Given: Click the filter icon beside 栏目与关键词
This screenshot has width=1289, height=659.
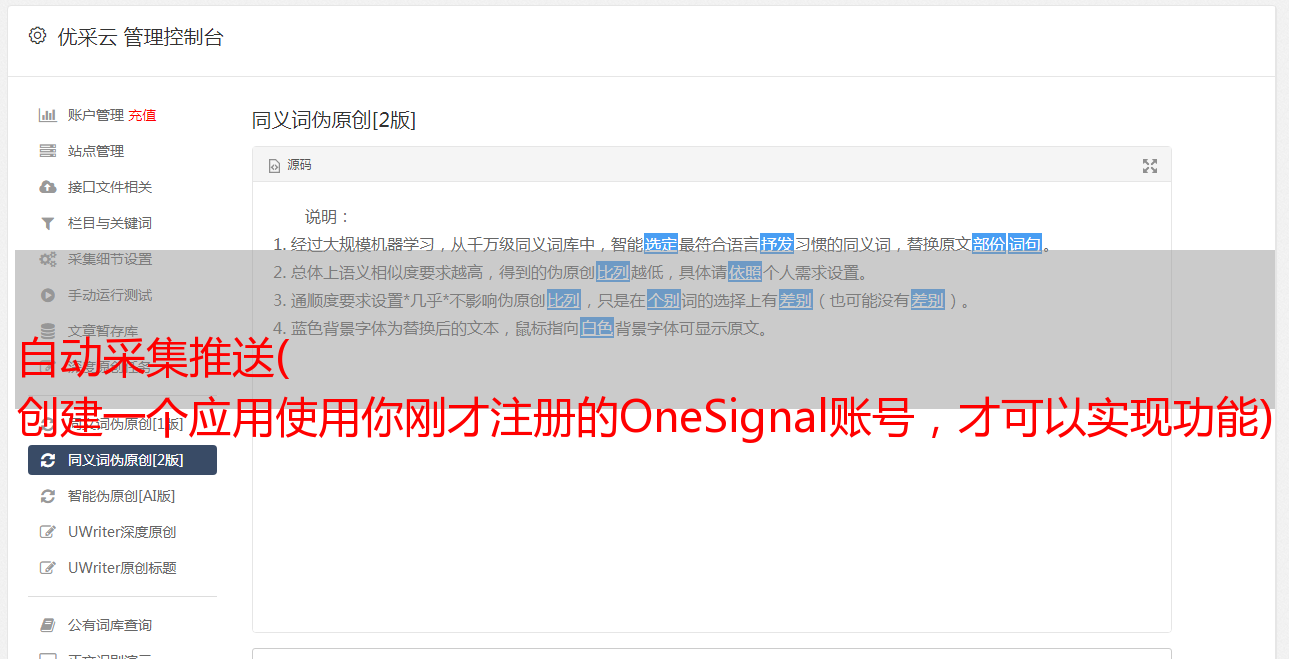Looking at the screenshot, I should [47, 223].
